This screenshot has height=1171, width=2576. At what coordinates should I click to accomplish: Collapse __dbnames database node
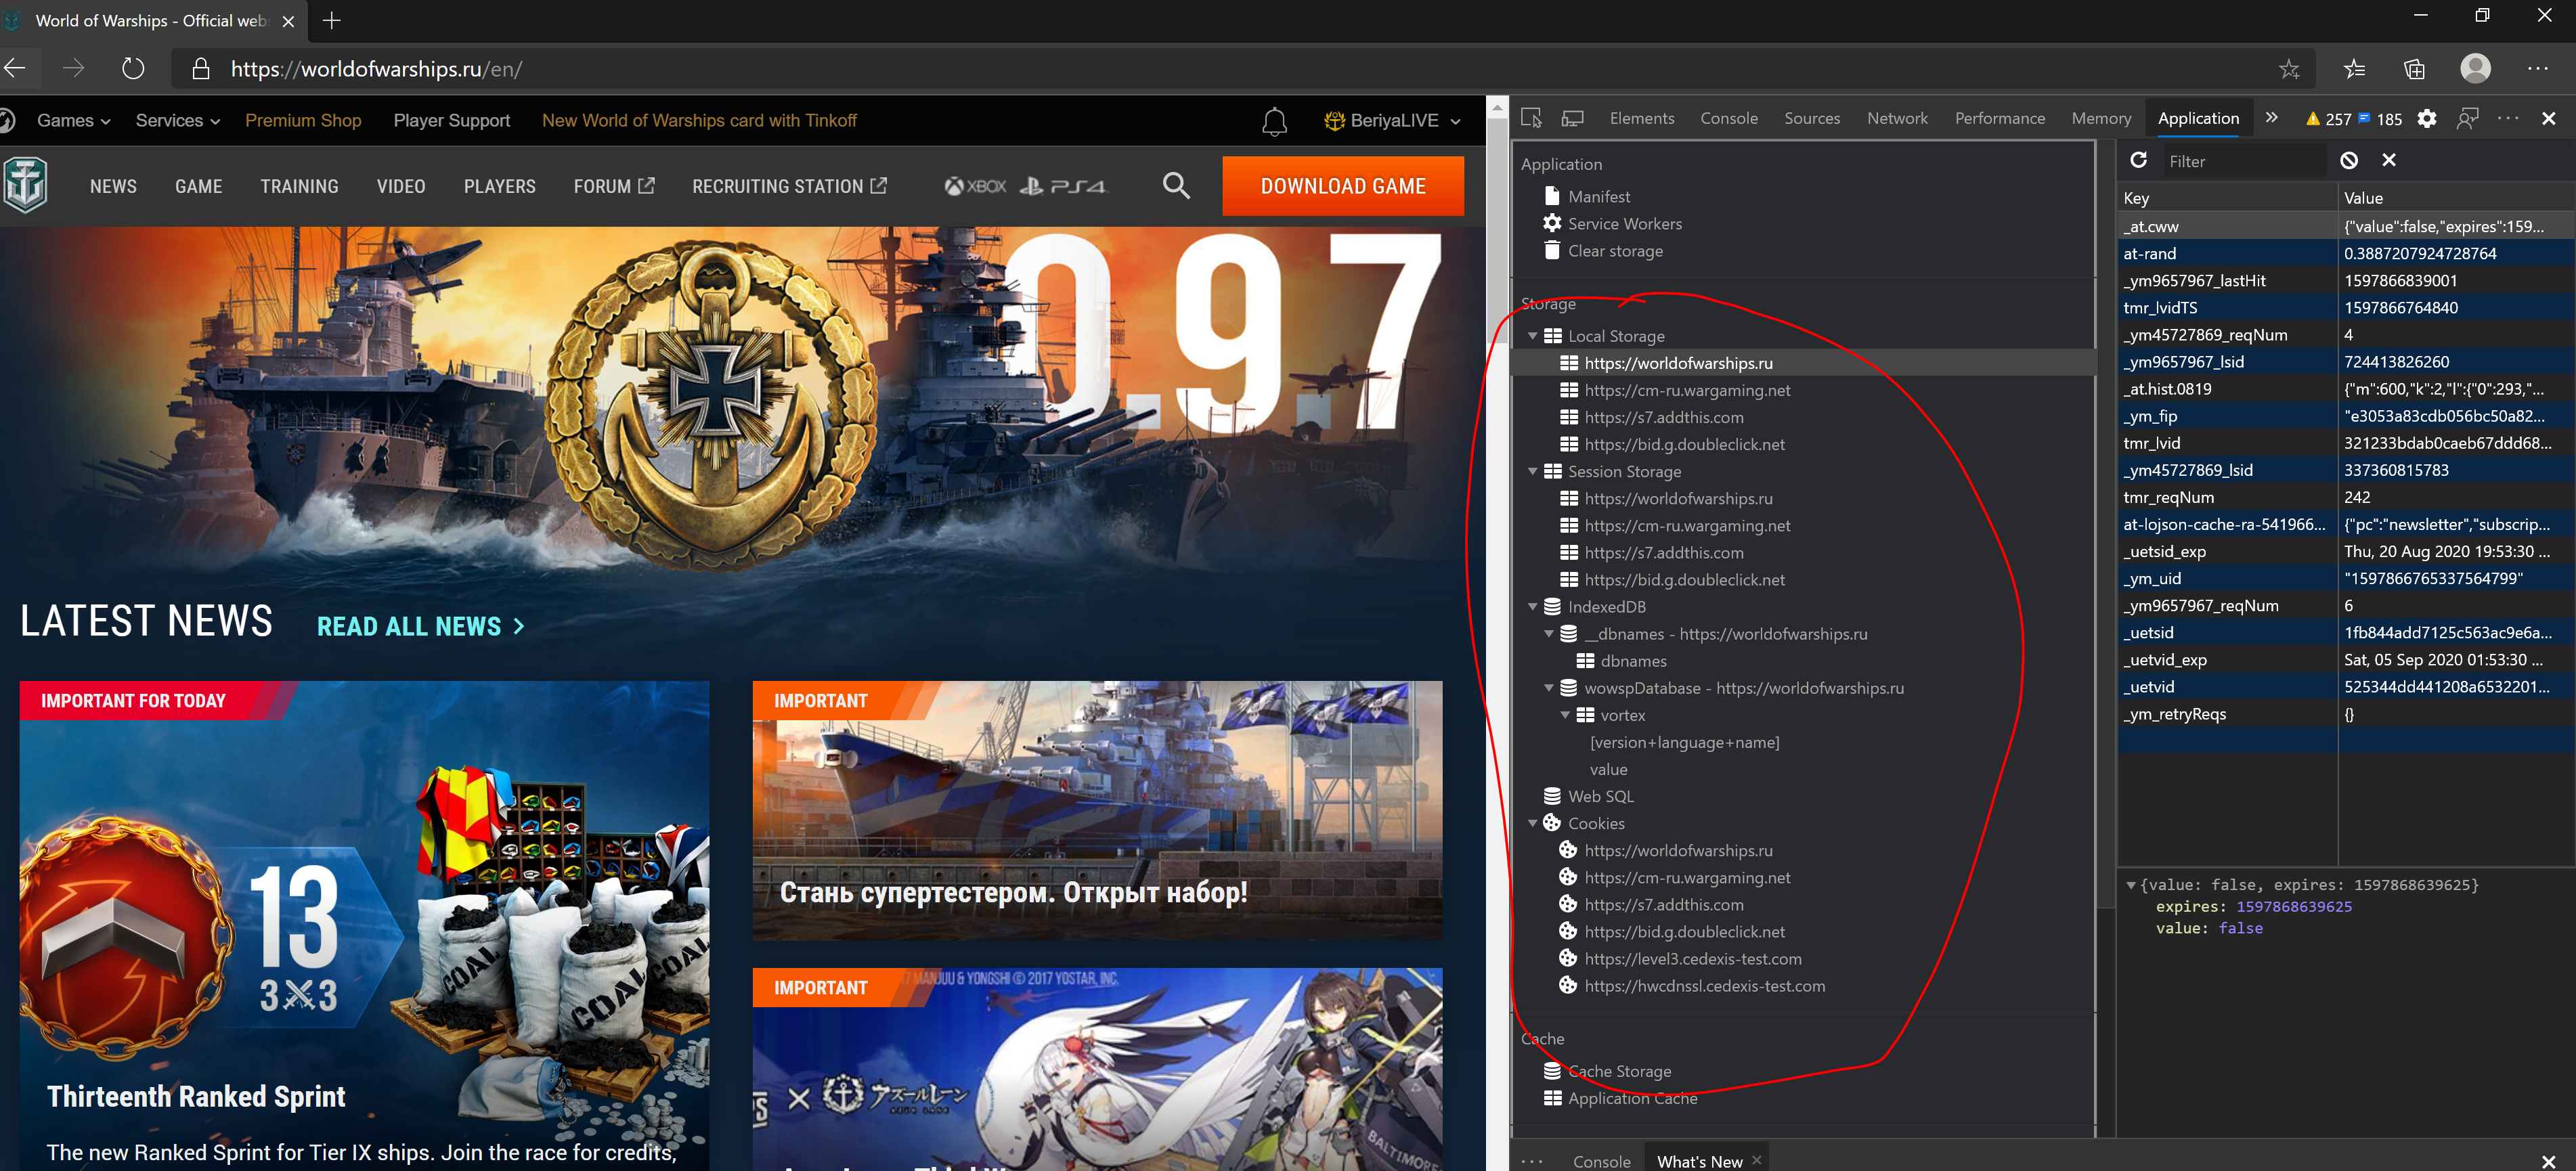point(1549,633)
